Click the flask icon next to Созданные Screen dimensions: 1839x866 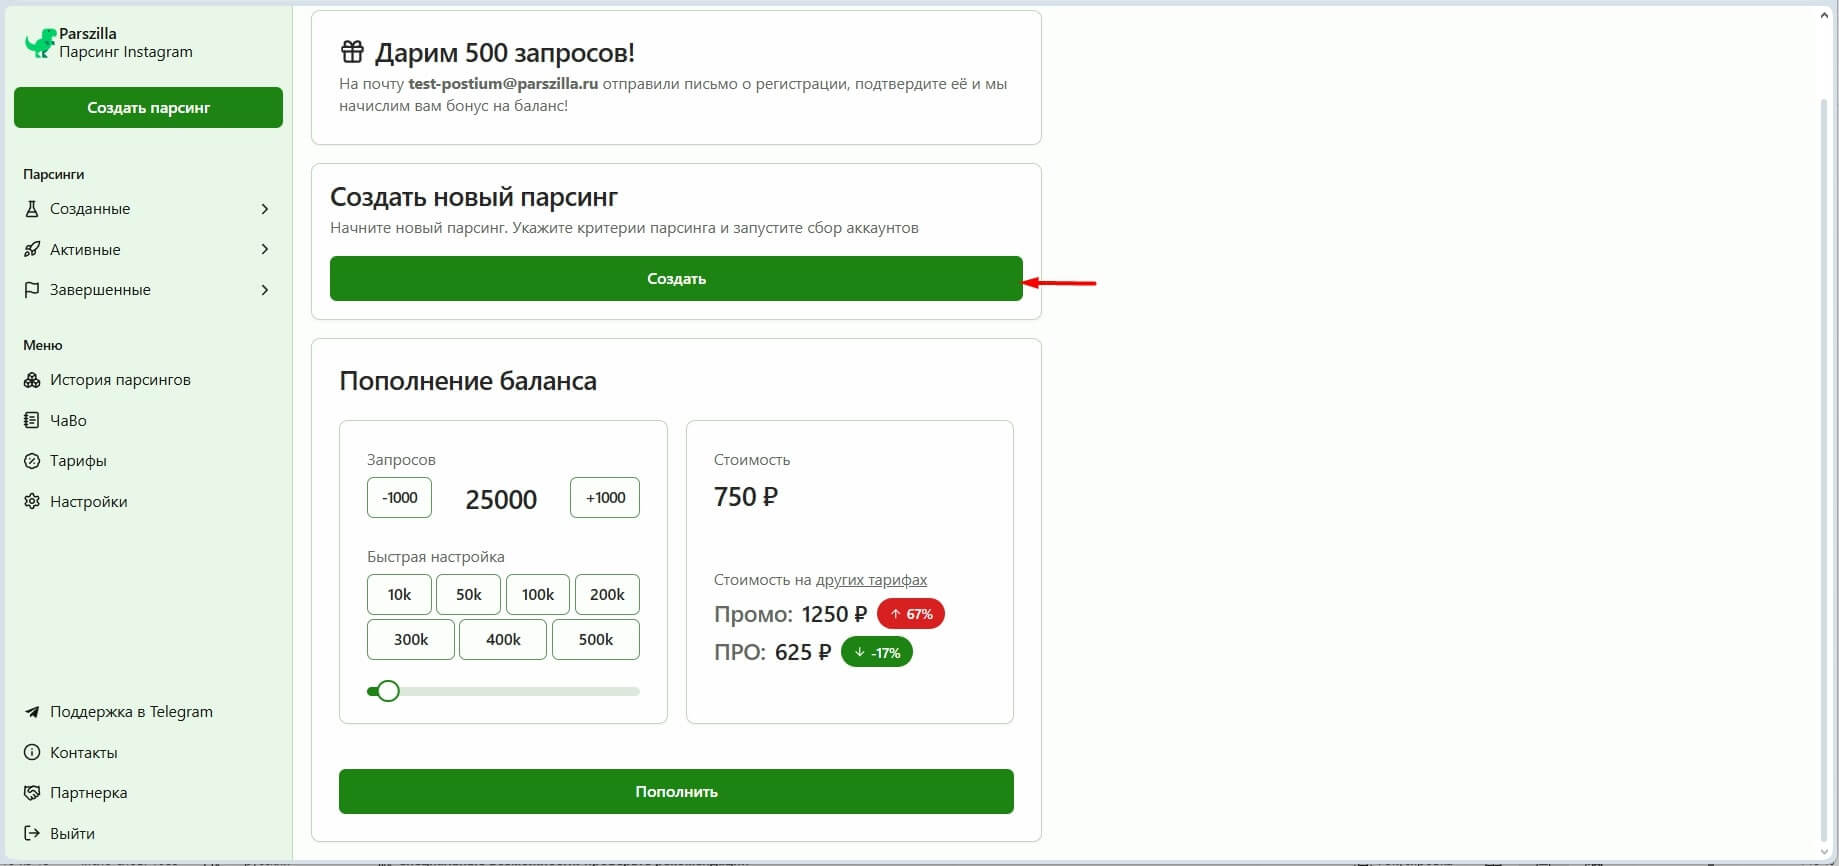[x=32, y=209]
